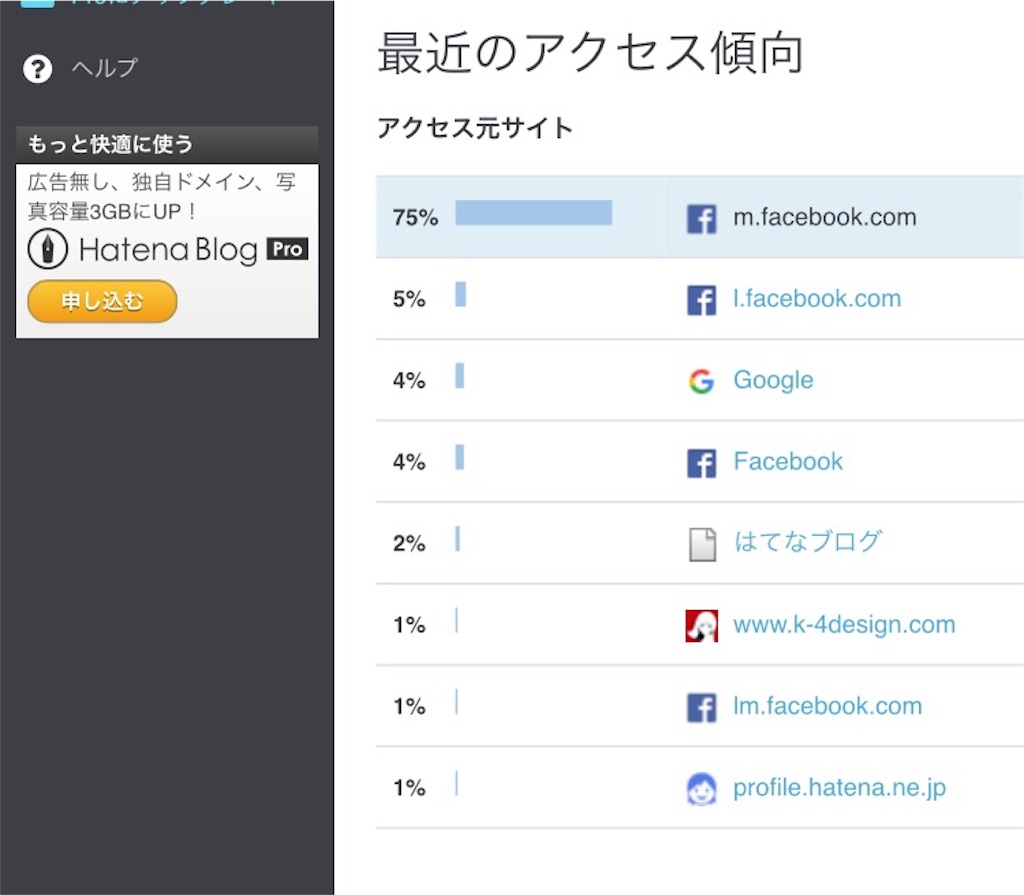Click the 75% access bar
This screenshot has width=1024, height=895.
pos(534,213)
